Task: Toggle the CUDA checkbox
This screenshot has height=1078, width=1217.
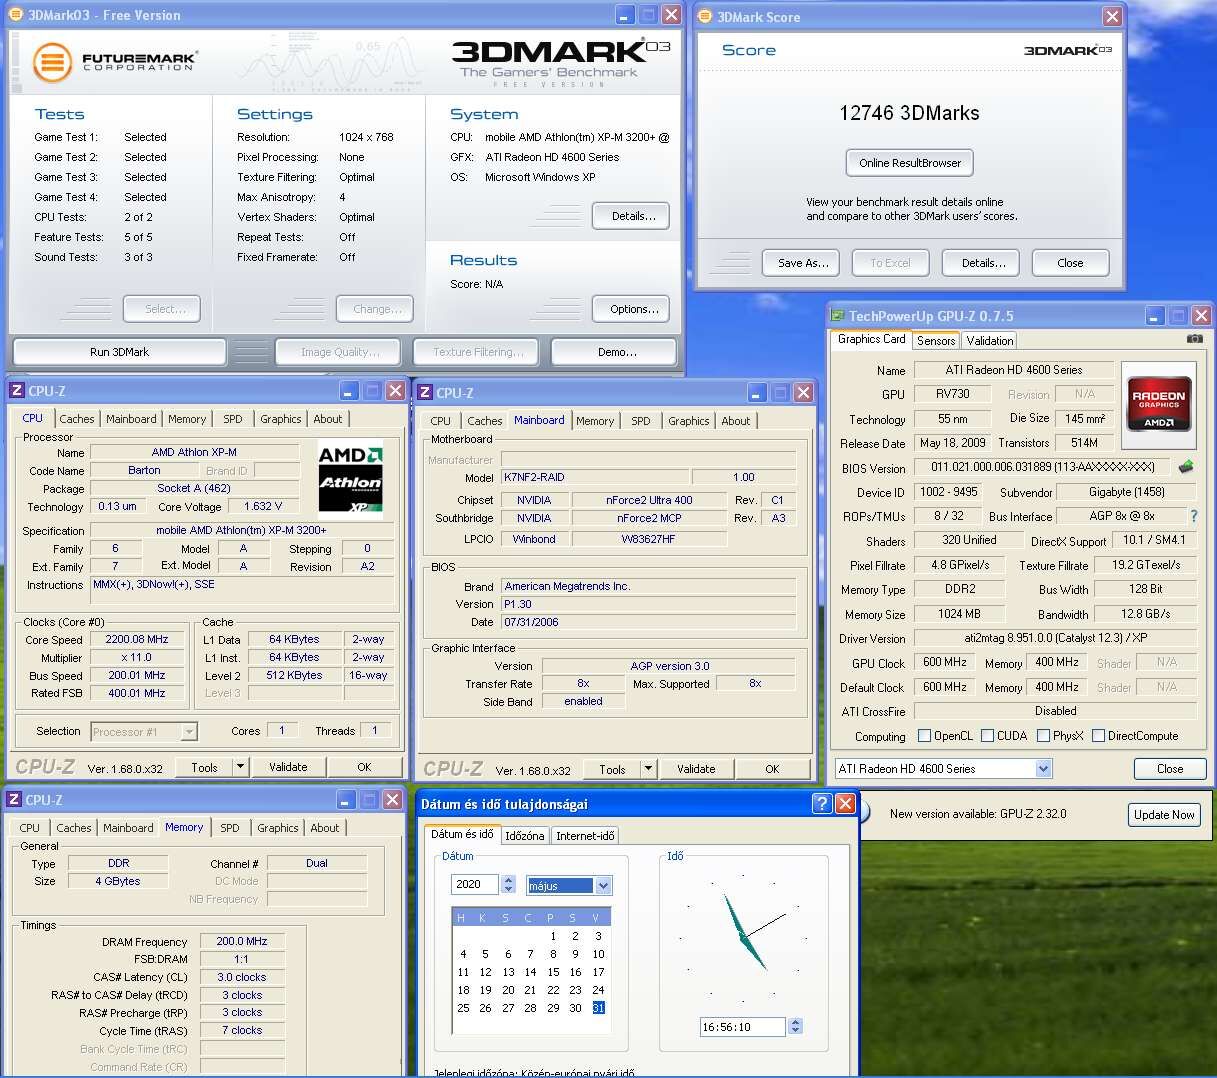Action: click(987, 736)
